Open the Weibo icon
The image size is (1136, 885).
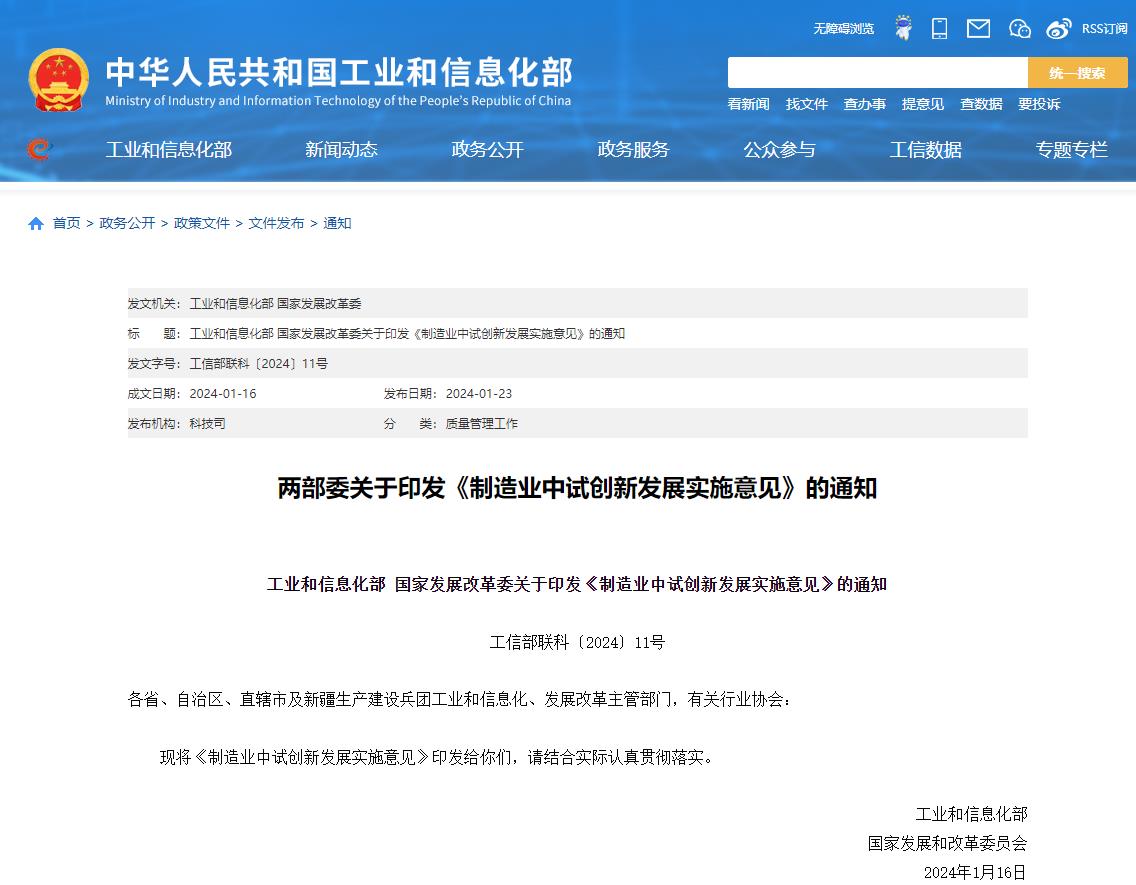point(1059,28)
